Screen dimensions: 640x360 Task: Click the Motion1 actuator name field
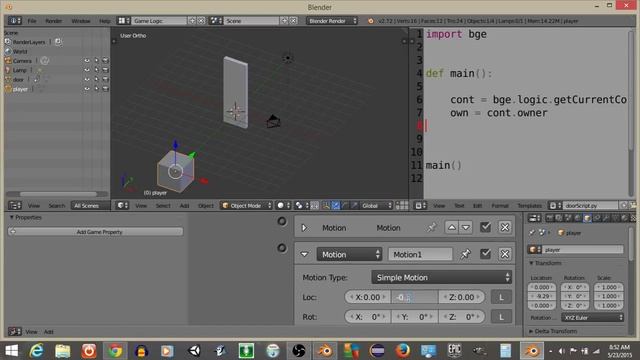tap(420, 254)
